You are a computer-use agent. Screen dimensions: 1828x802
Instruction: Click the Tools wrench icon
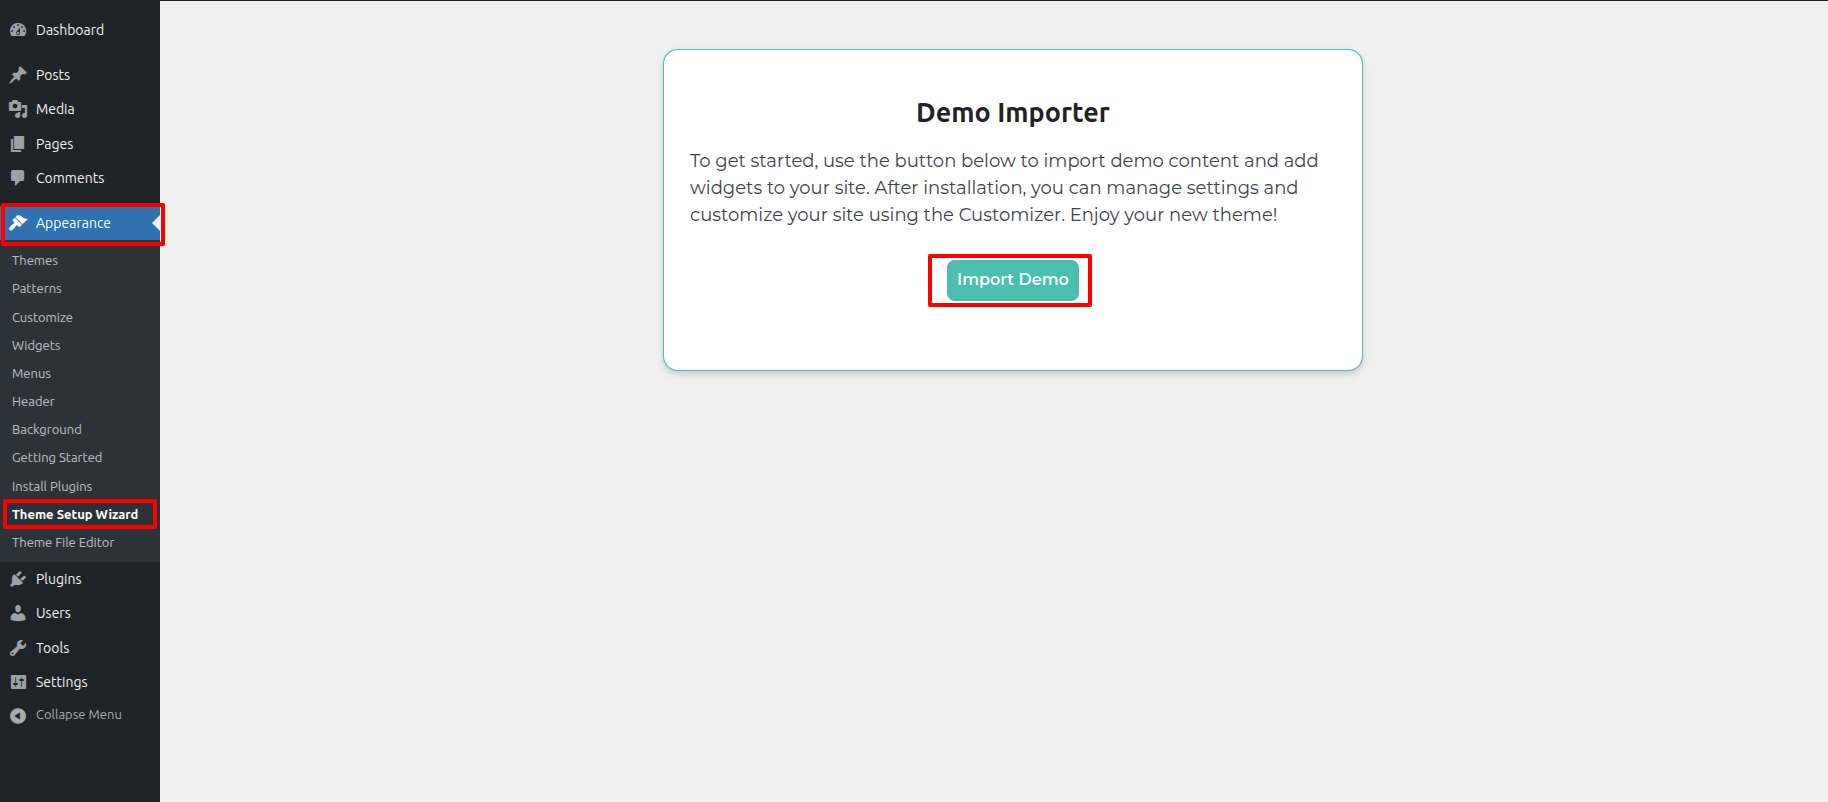point(18,648)
